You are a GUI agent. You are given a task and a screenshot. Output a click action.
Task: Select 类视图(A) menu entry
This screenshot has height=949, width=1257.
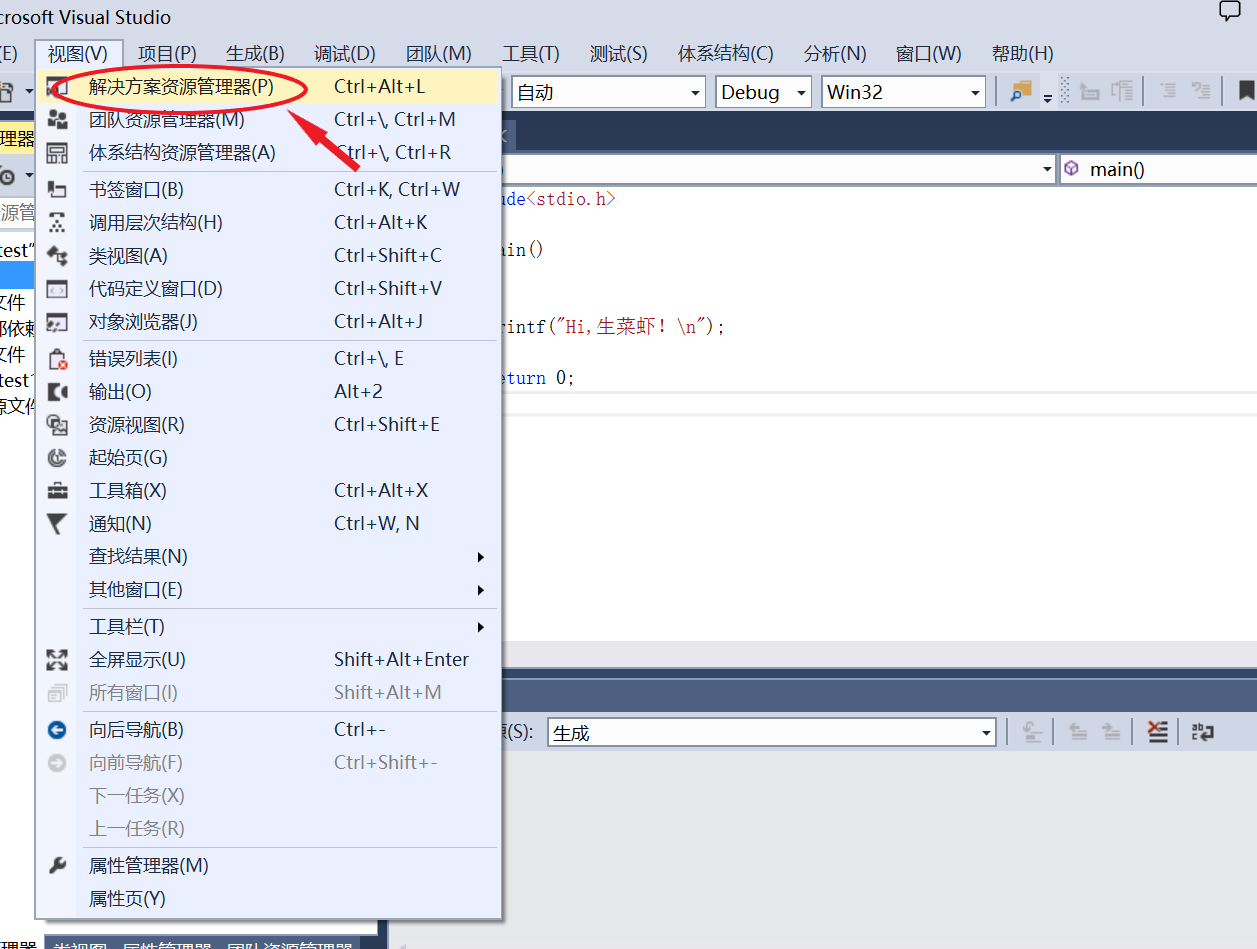click(268, 255)
